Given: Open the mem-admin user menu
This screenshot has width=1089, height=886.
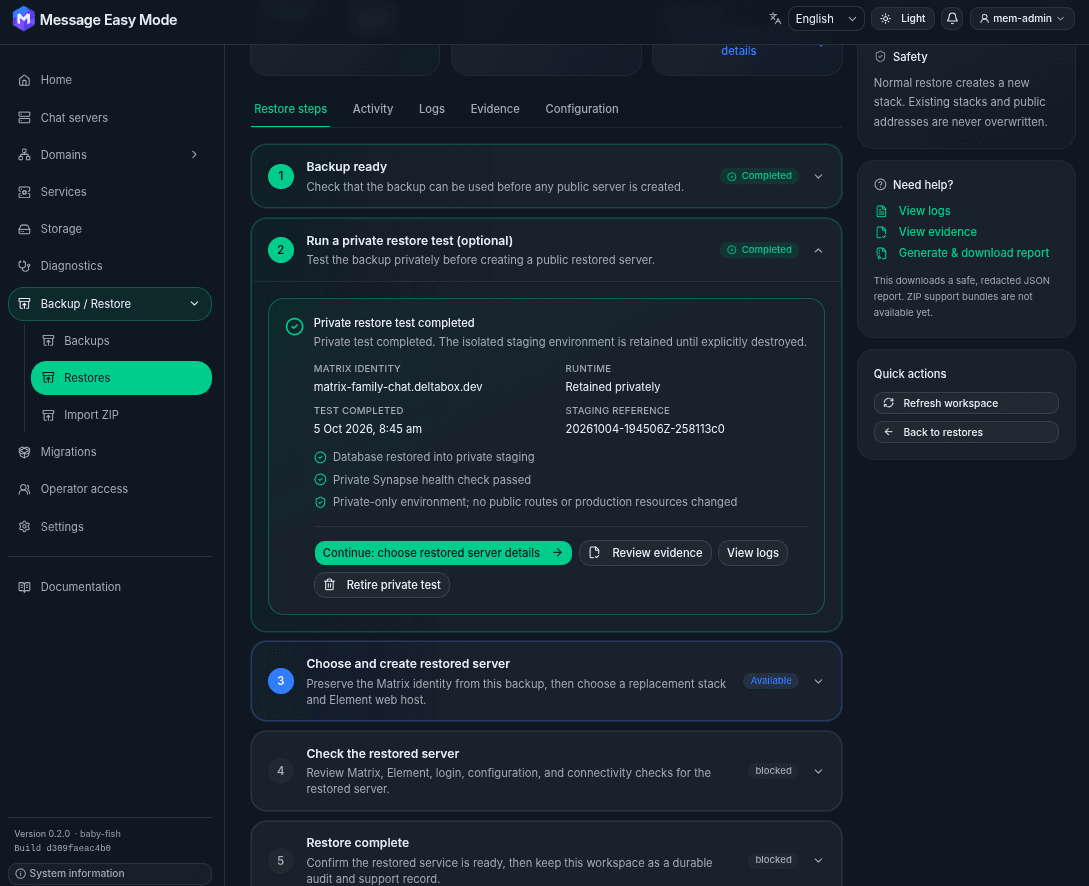Looking at the screenshot, I should [1022, 19].
